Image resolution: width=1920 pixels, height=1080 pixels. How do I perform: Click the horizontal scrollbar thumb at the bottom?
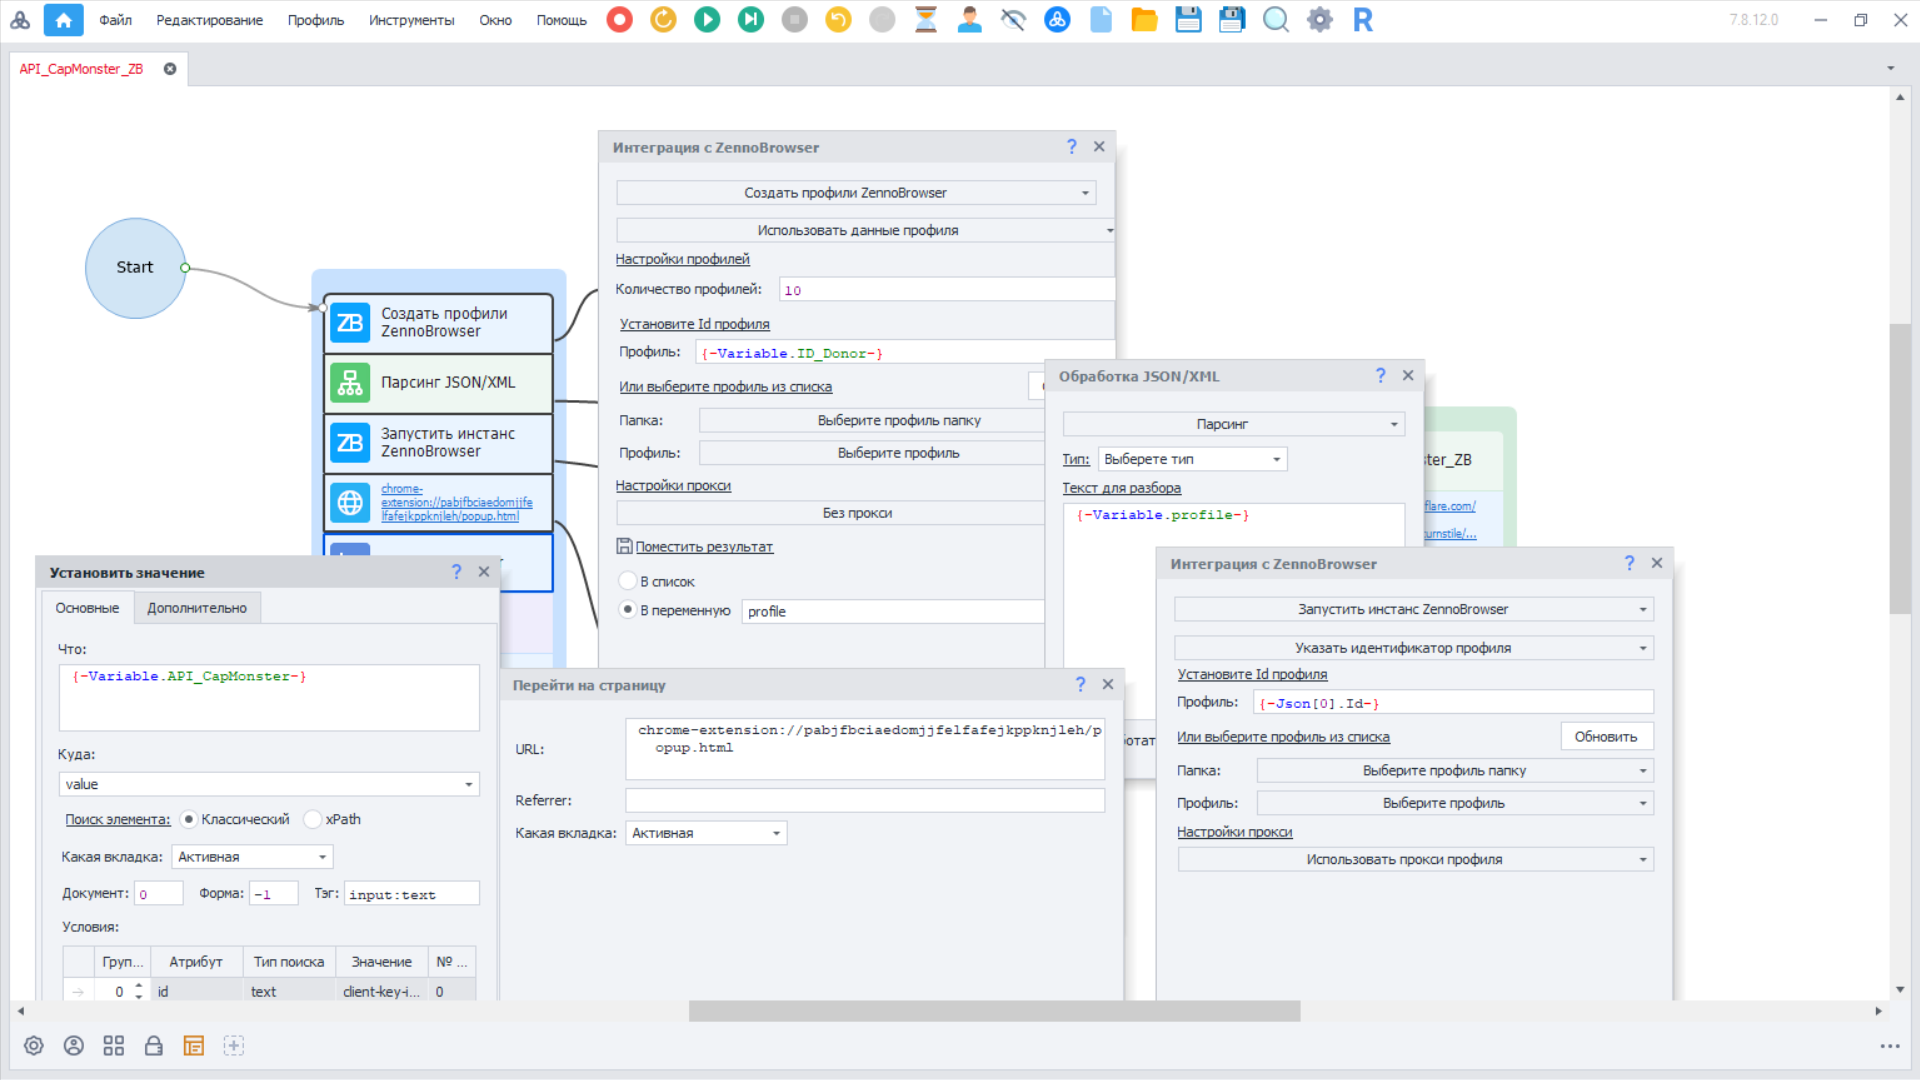point(994,1012)
